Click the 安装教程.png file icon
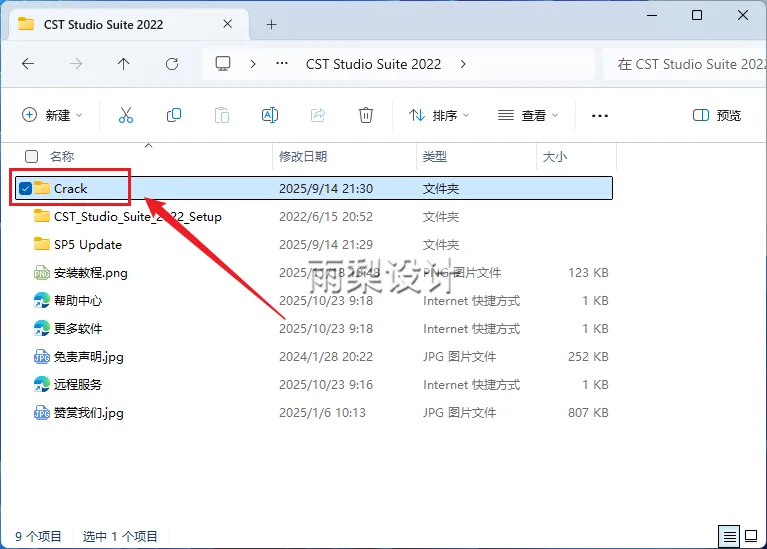 point(42,273)
